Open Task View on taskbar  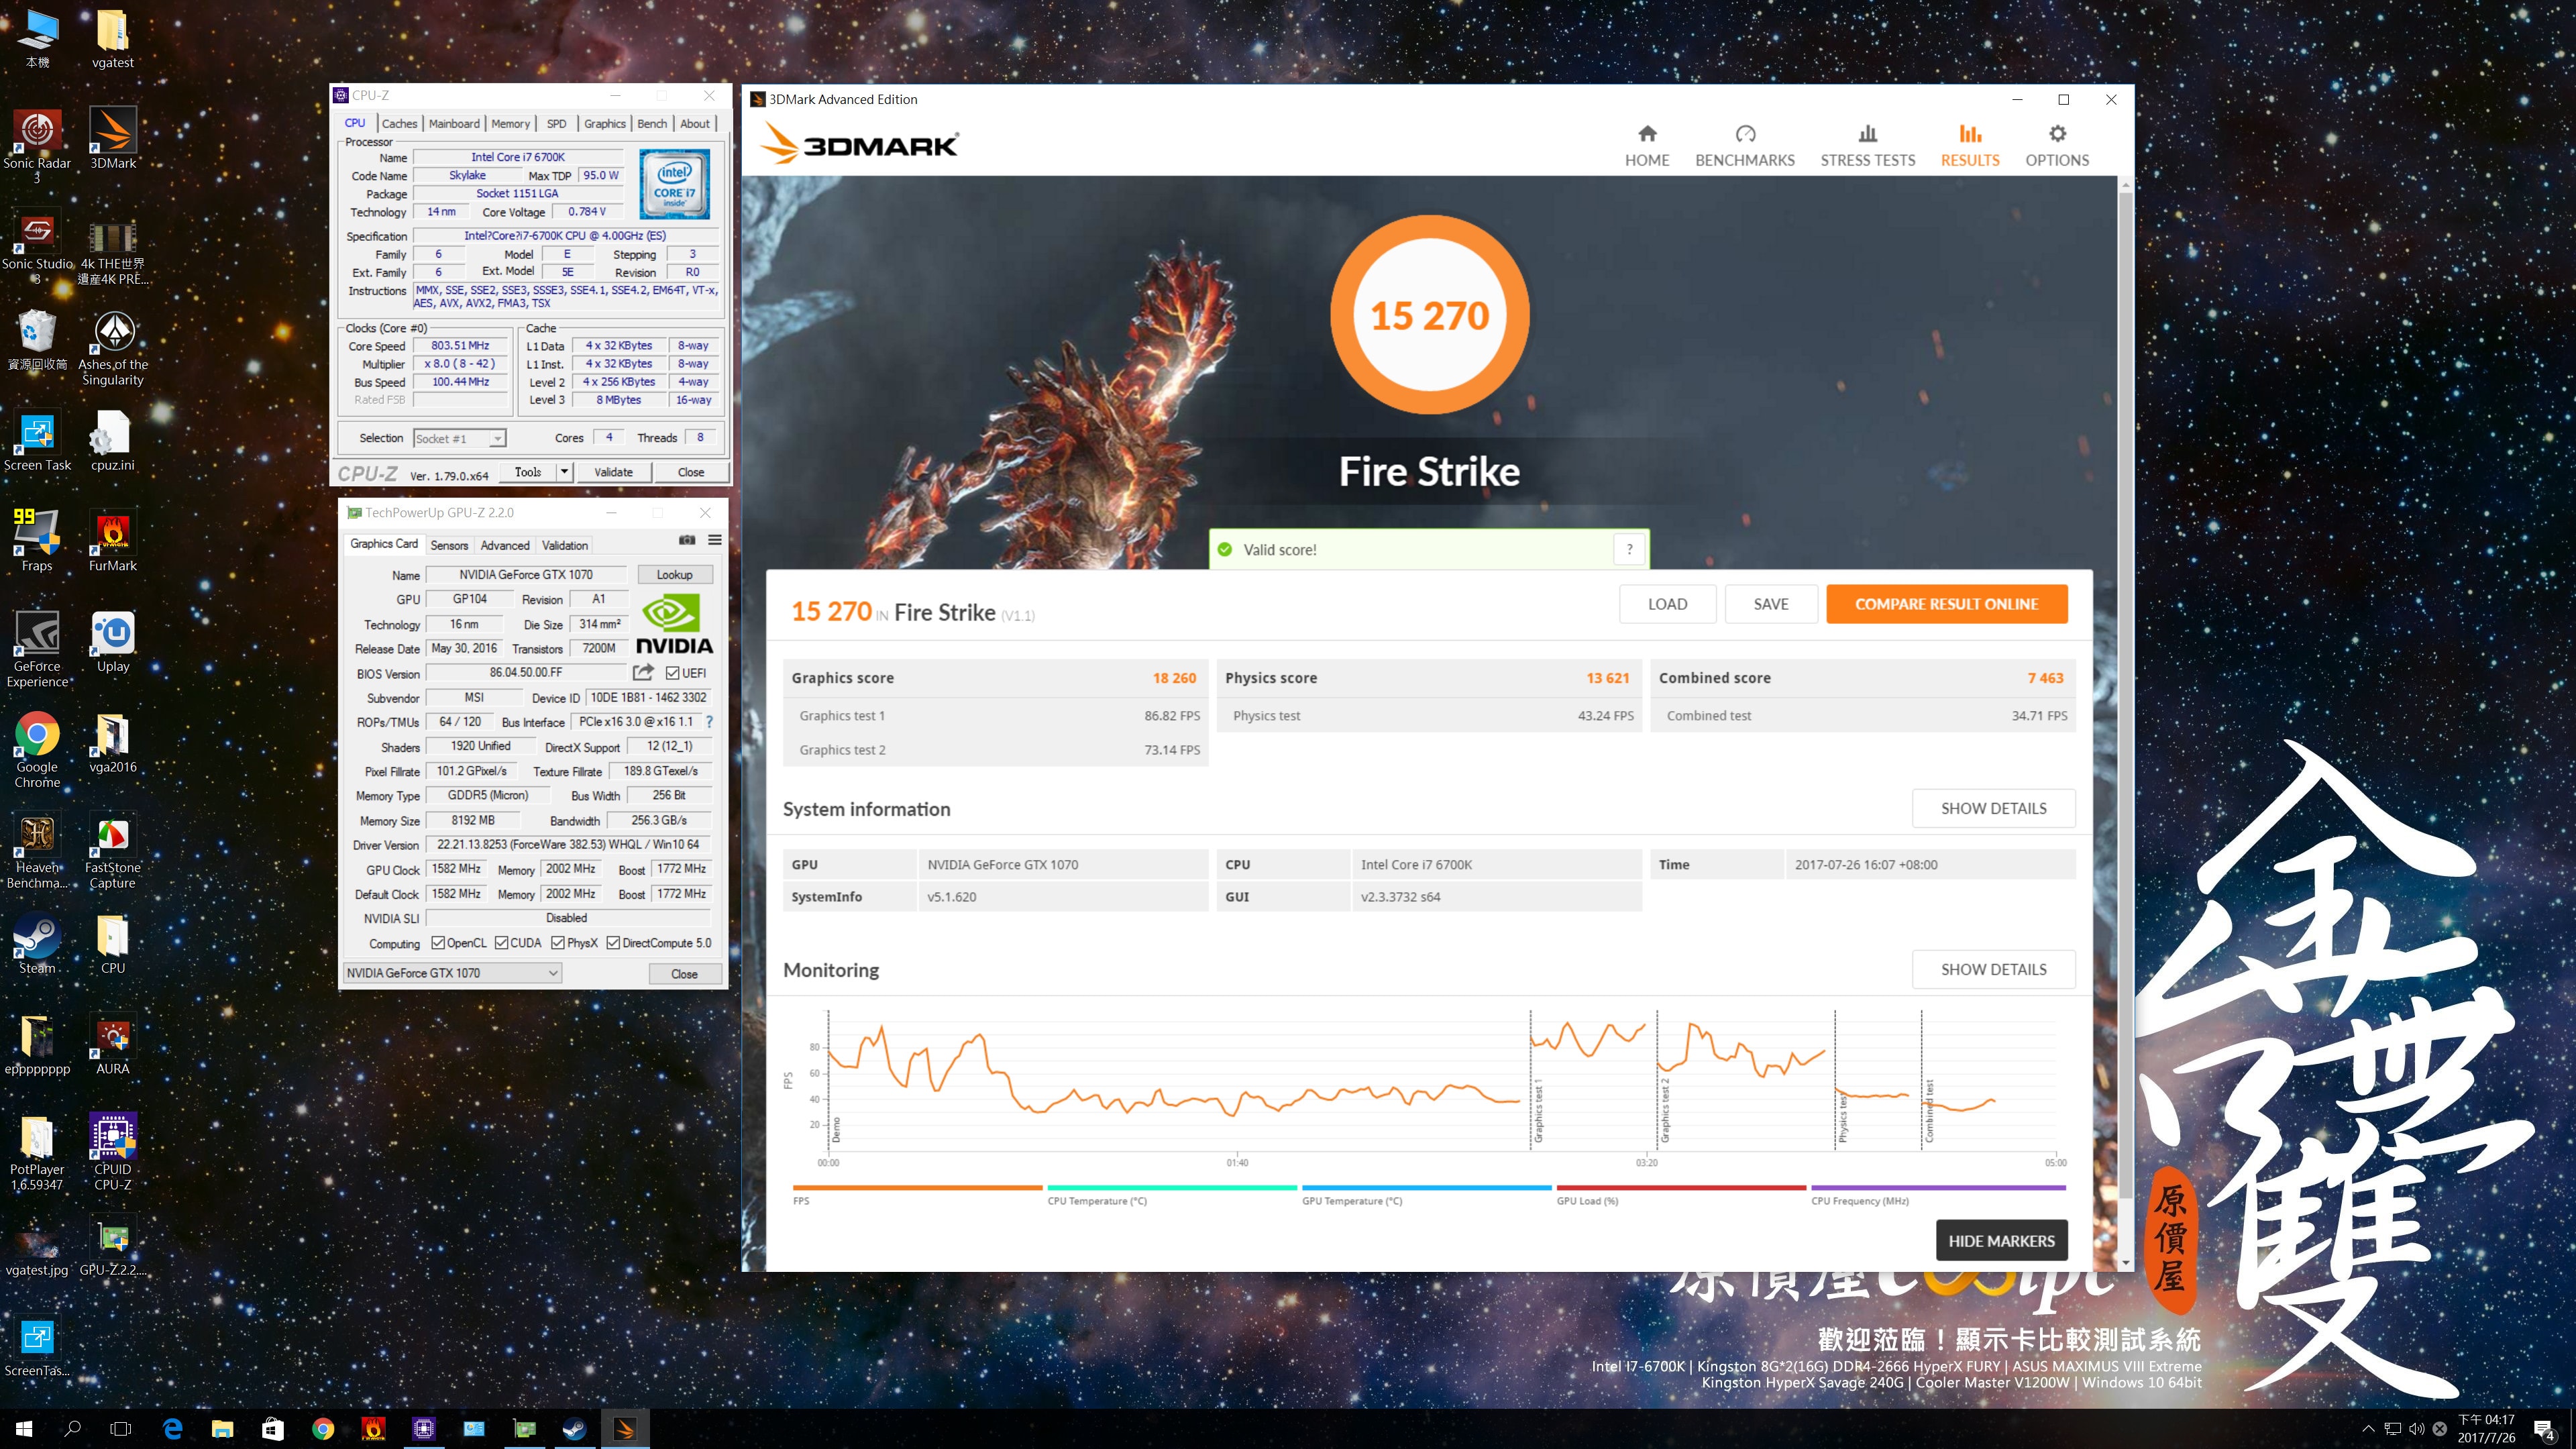point(121,1429)
